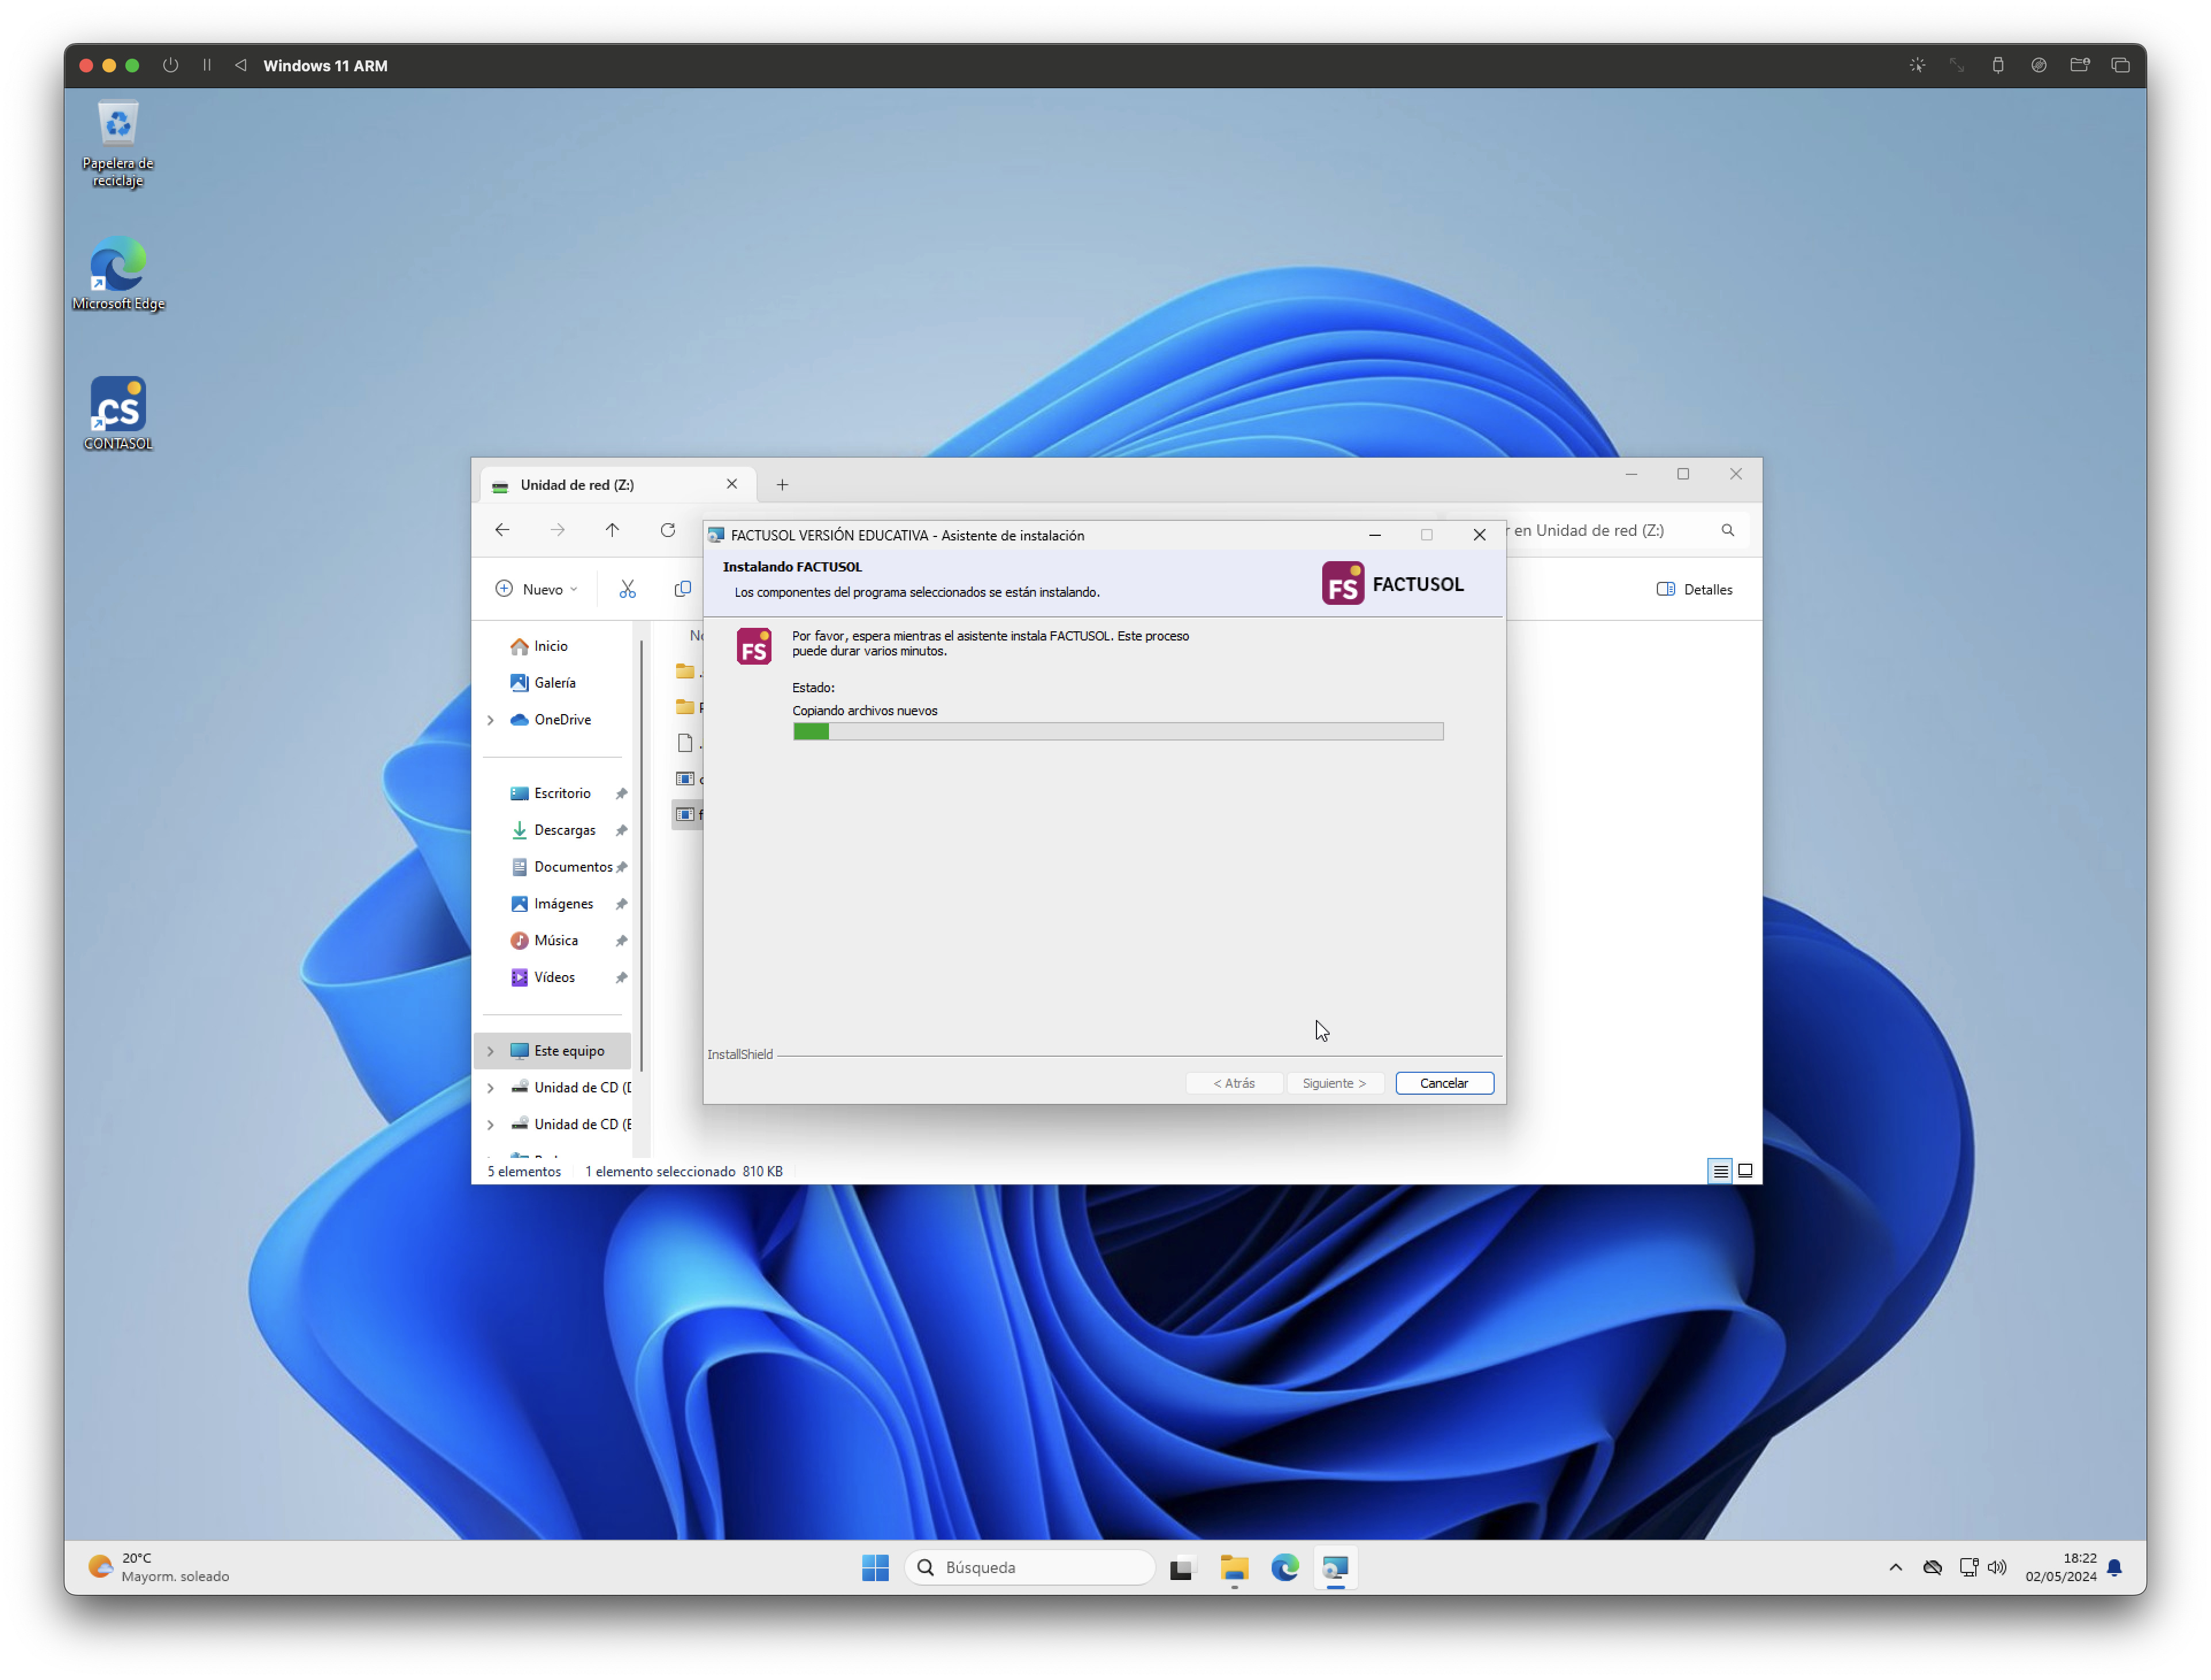2211x1680 pixels.
Task: Click the installer icon in taskbar
Action: [1336, 1567]
